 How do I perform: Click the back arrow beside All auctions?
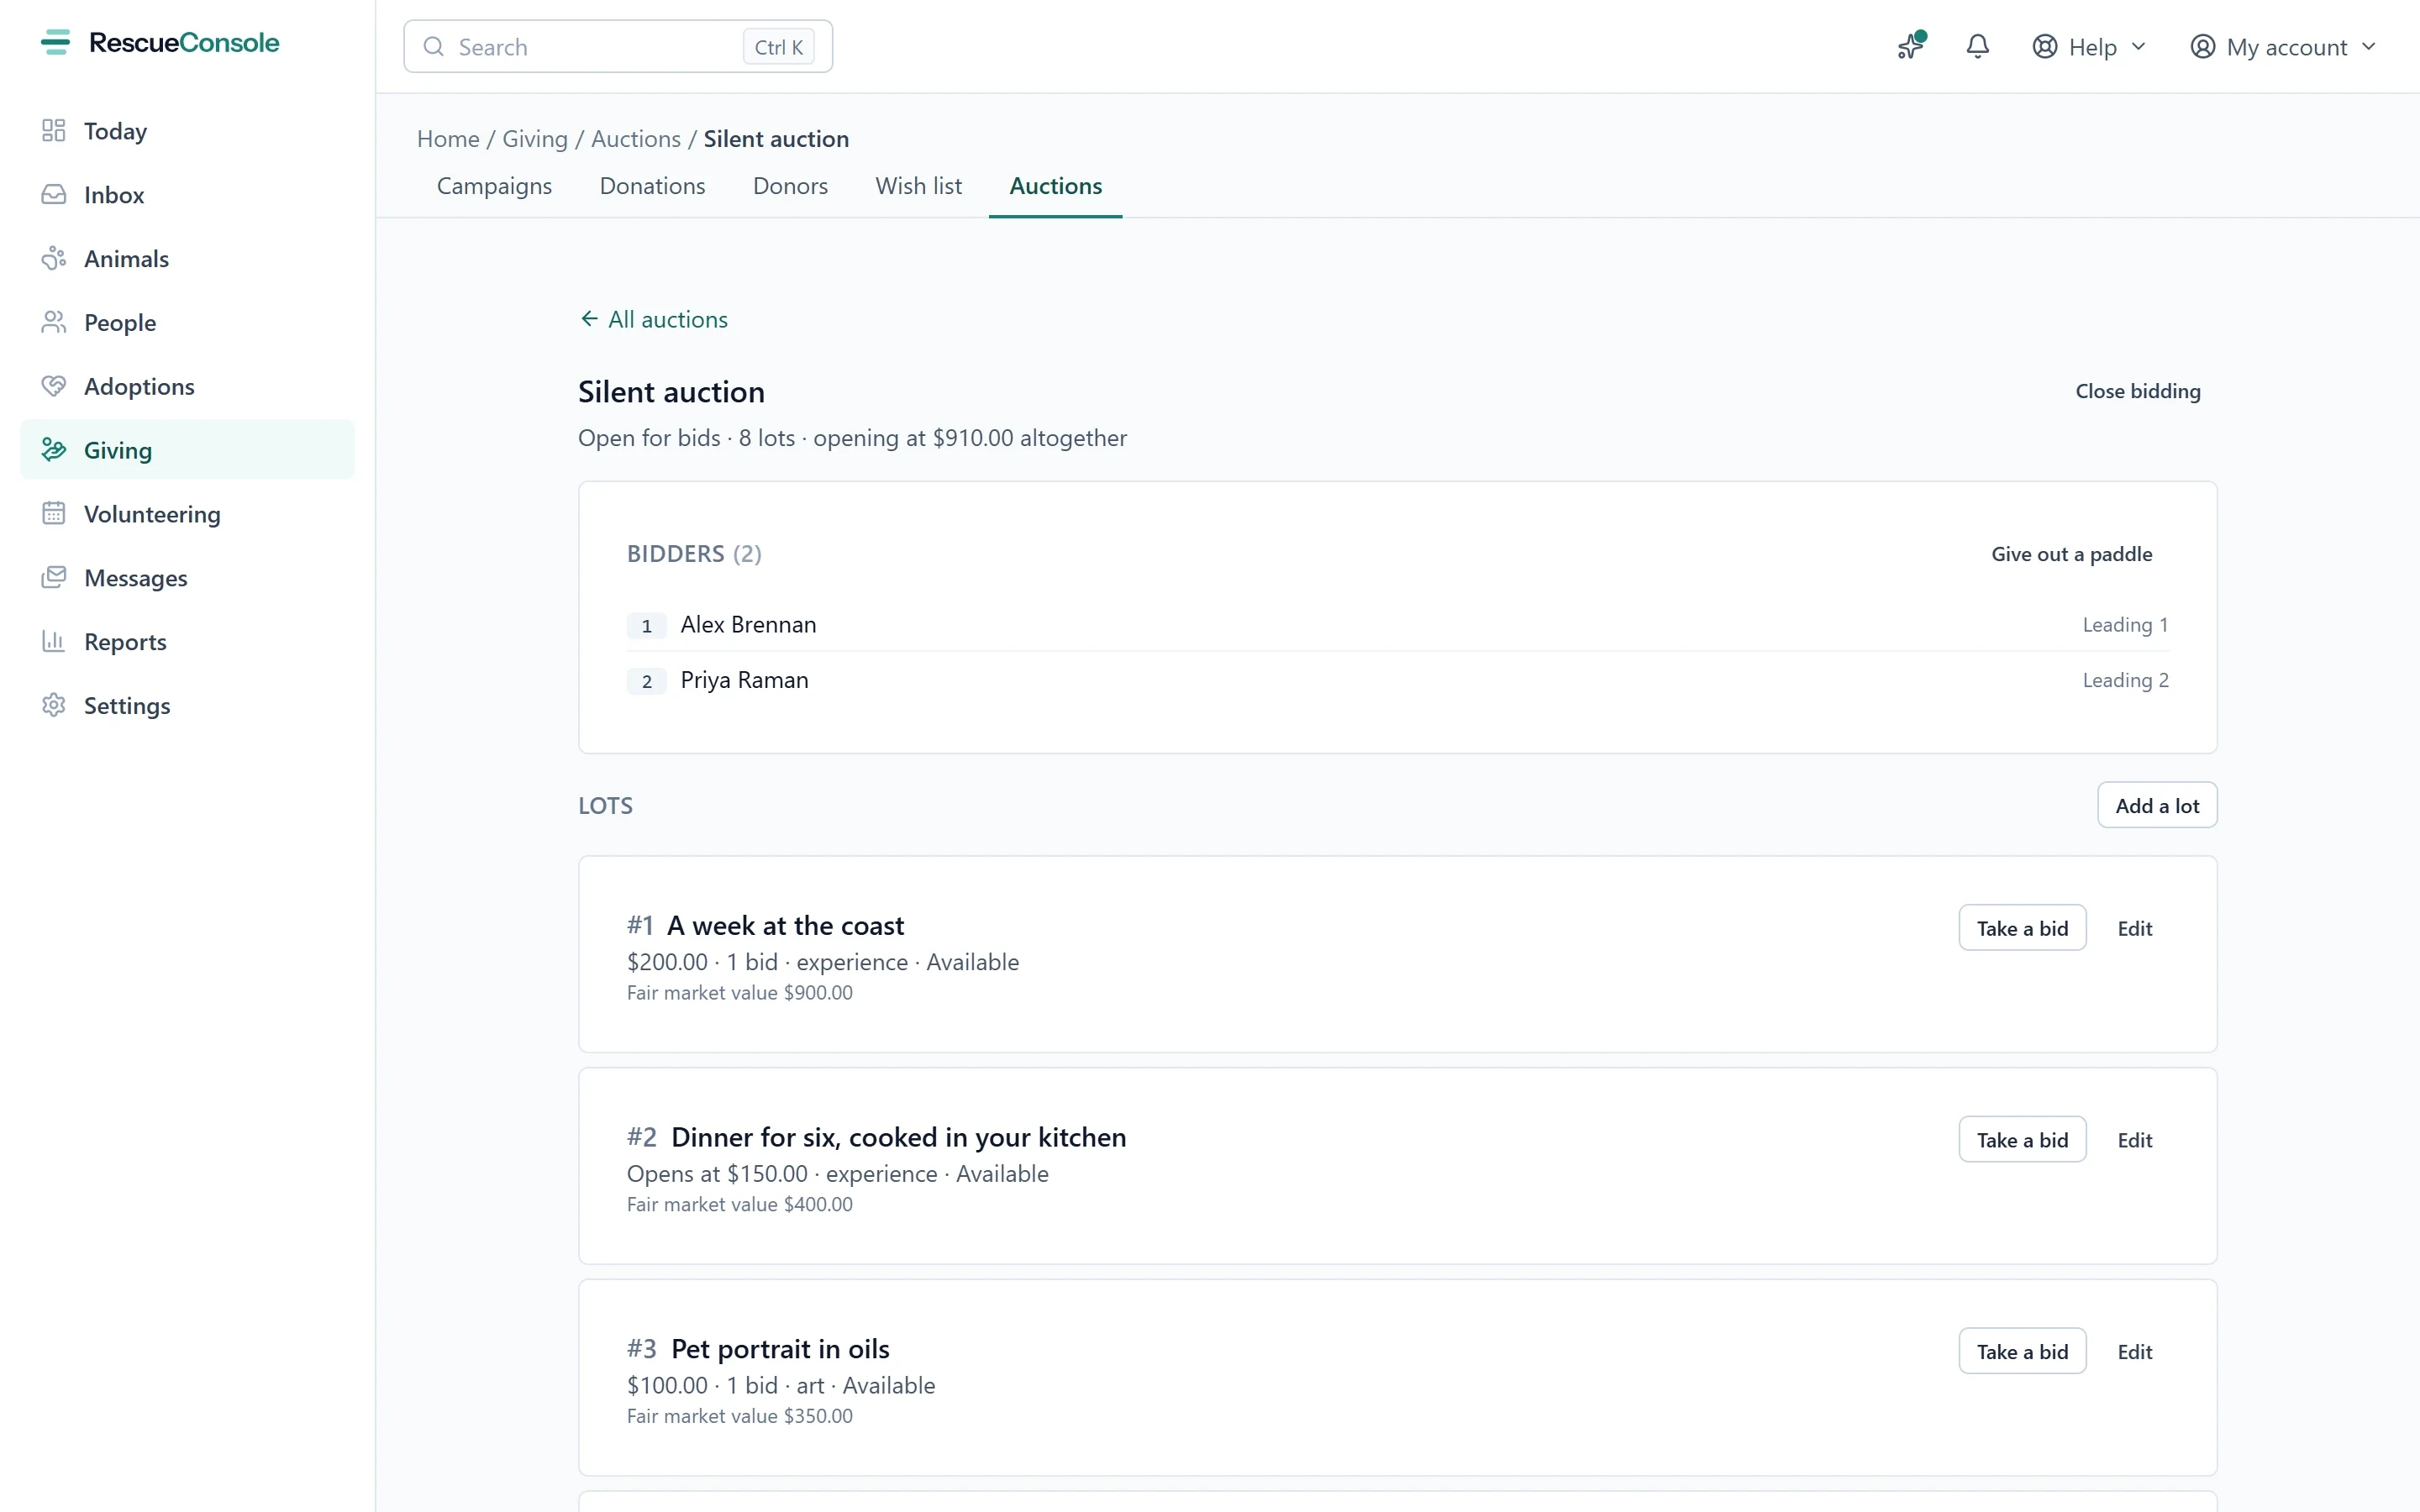[x=589, y=319]
